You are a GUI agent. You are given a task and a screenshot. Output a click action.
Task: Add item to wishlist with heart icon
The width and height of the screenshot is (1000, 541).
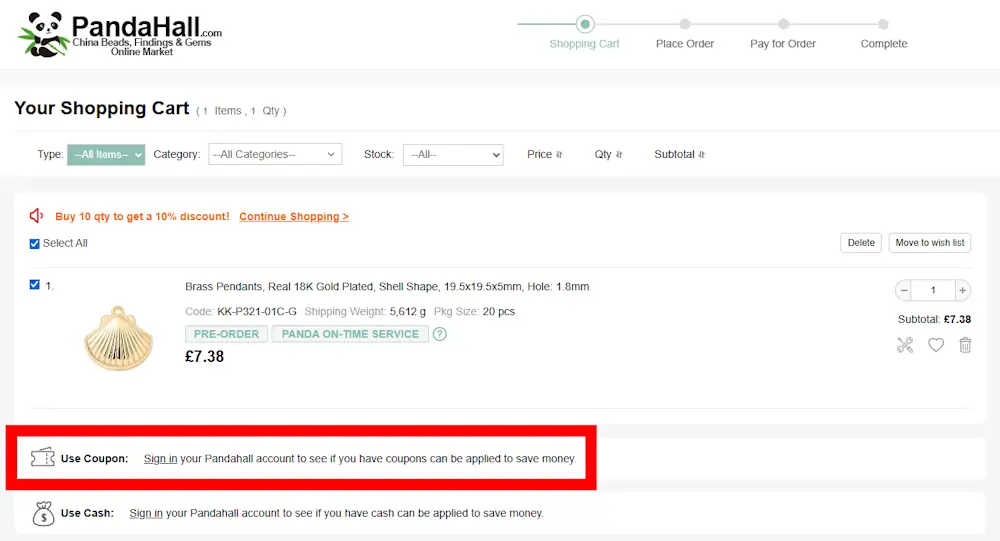[936, 345]
